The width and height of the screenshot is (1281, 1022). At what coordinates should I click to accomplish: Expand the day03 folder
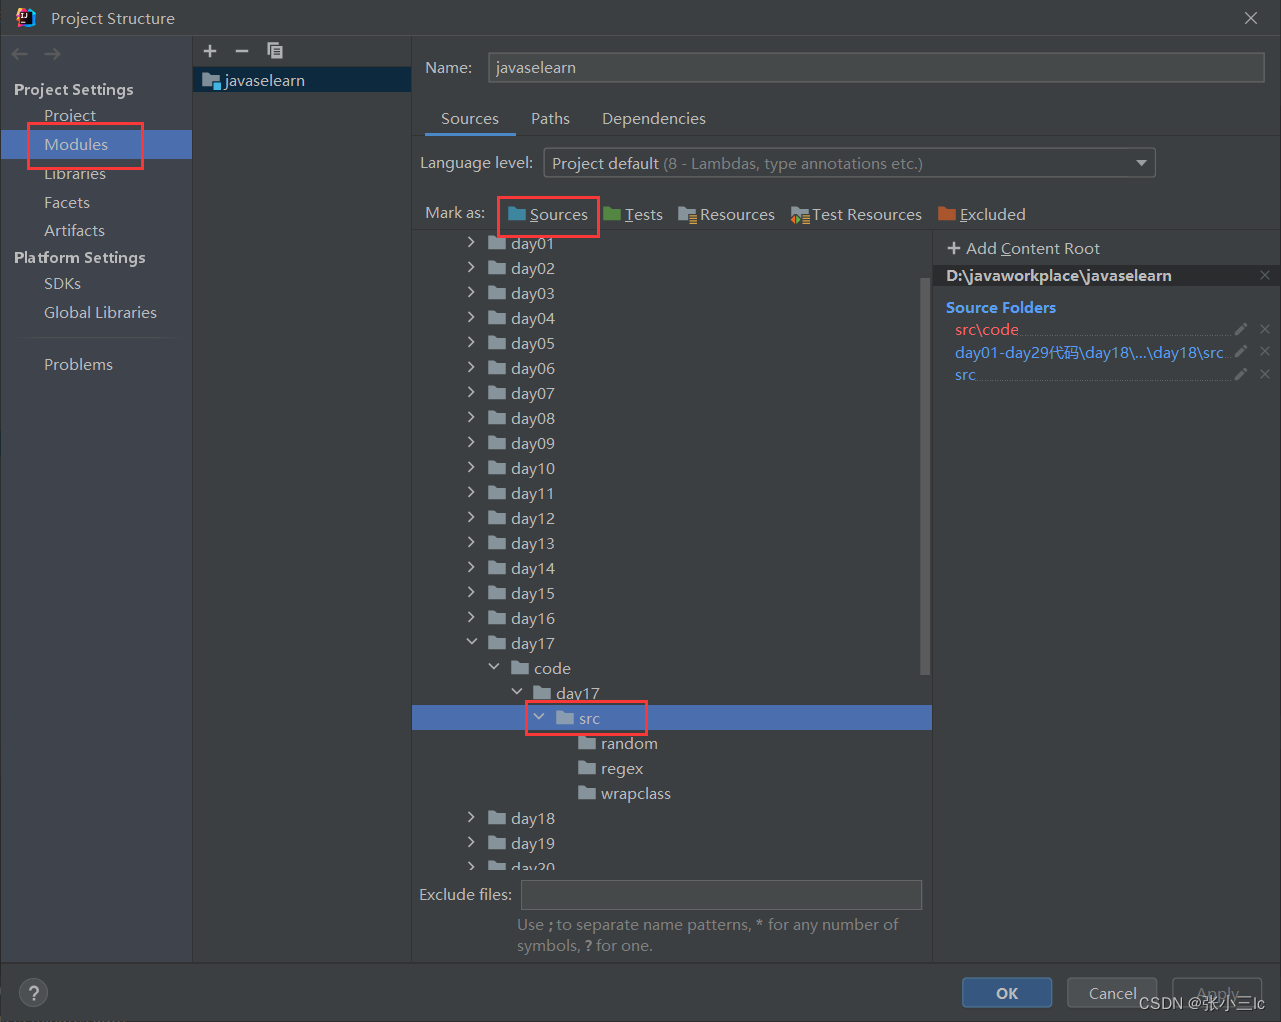[x=471, y=292]
